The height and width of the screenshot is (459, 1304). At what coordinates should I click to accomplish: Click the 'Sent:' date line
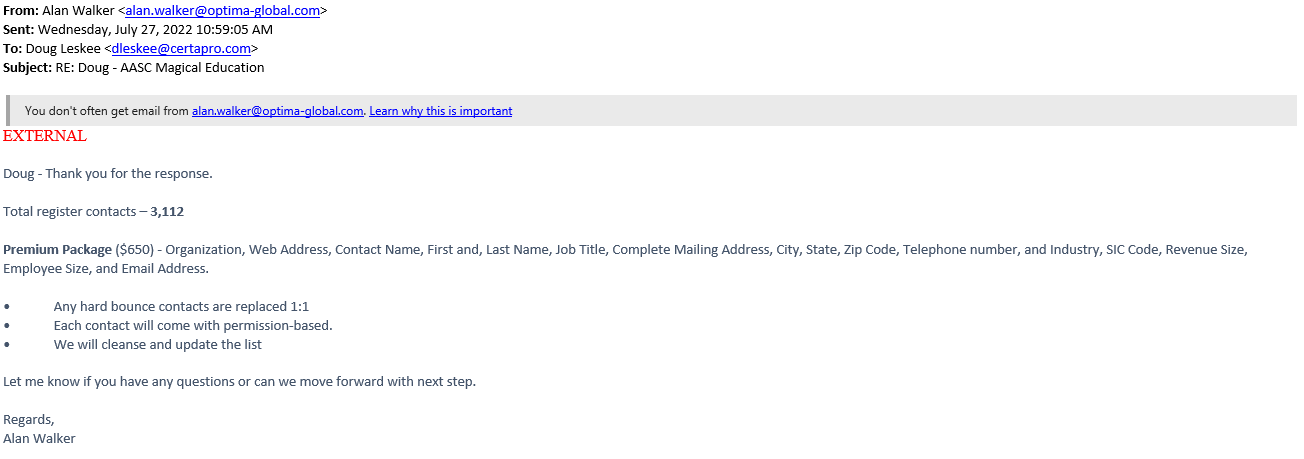point(138,29)
